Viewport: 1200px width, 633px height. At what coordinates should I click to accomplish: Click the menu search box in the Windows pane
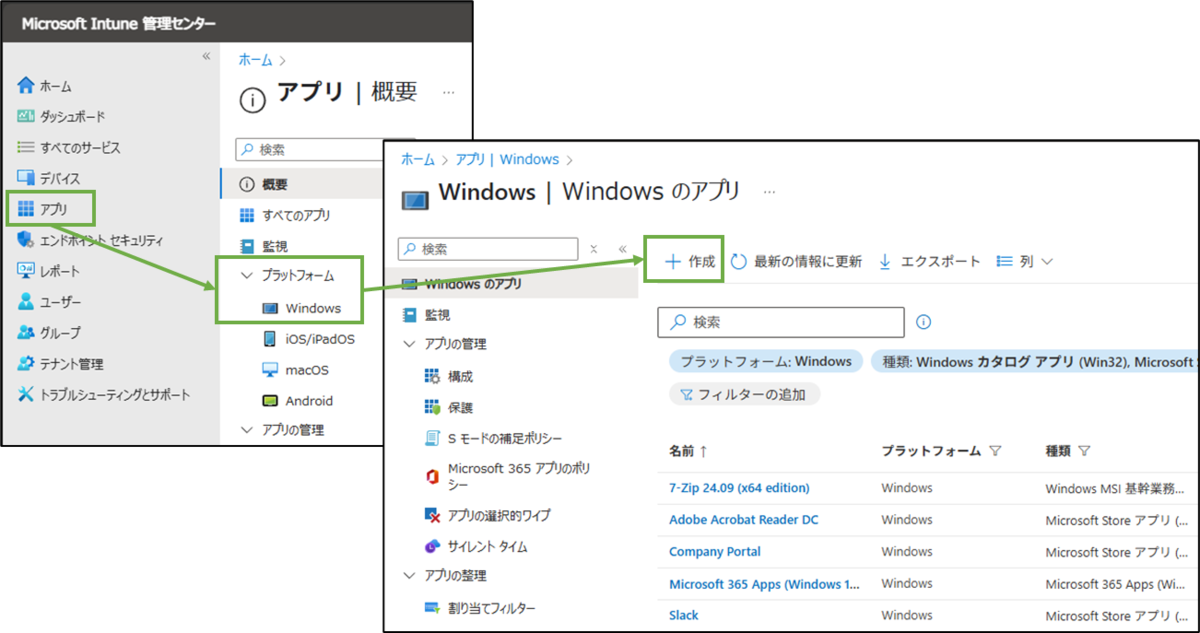click(488, 249)
